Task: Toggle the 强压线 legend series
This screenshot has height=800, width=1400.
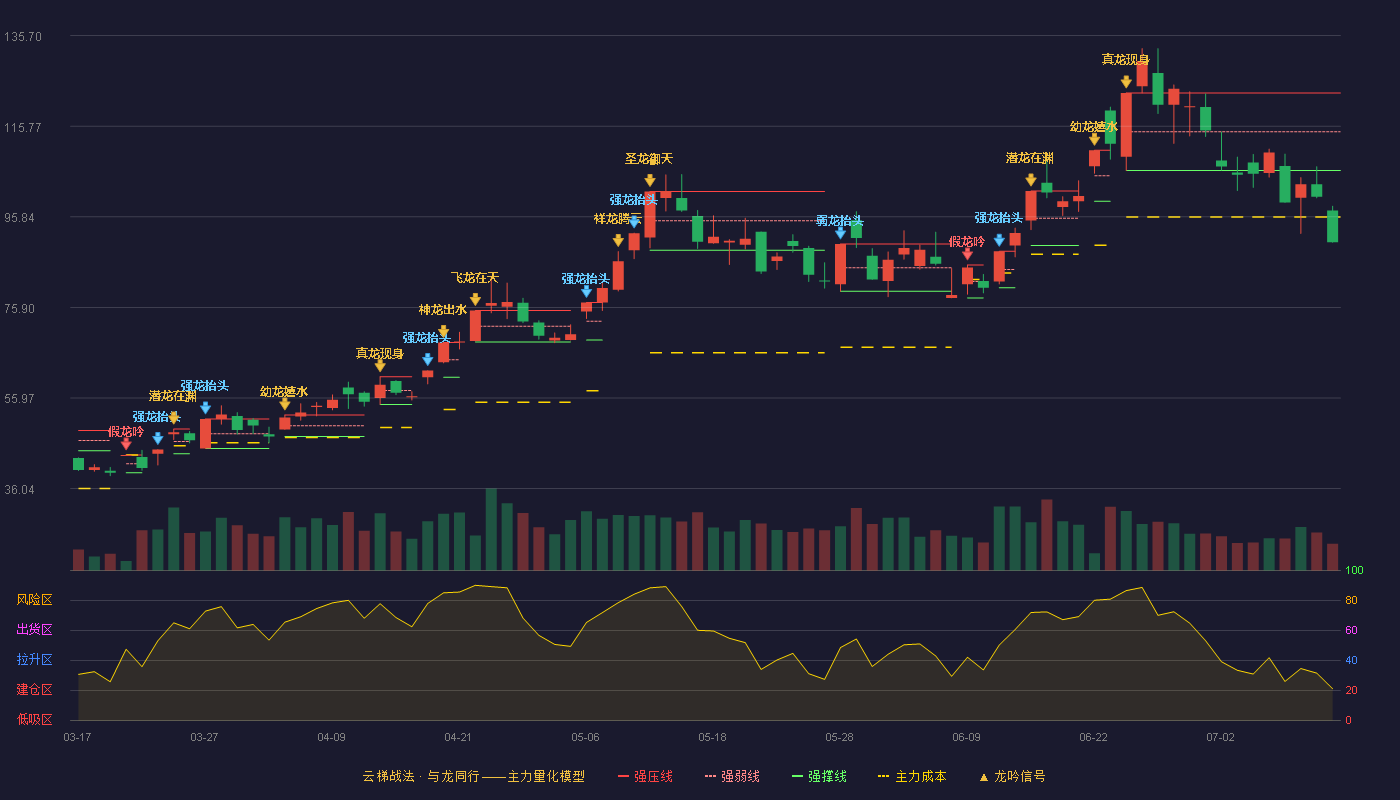Action: coord(645,776)
